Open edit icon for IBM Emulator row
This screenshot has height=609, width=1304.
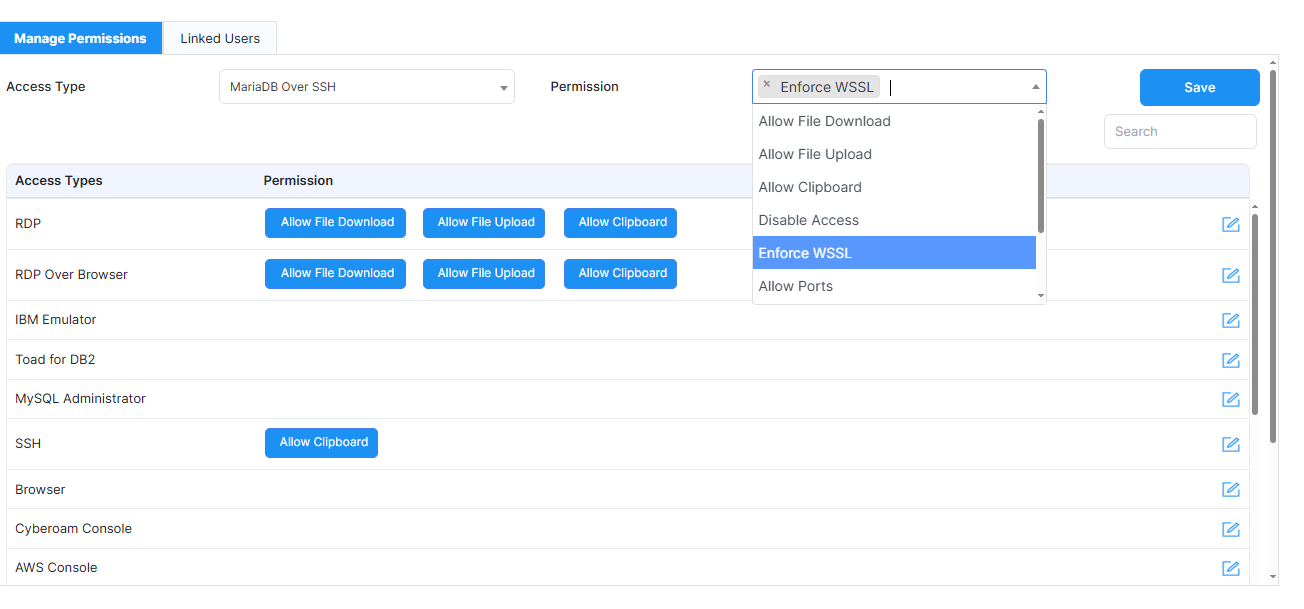(x=1231, y=320)
